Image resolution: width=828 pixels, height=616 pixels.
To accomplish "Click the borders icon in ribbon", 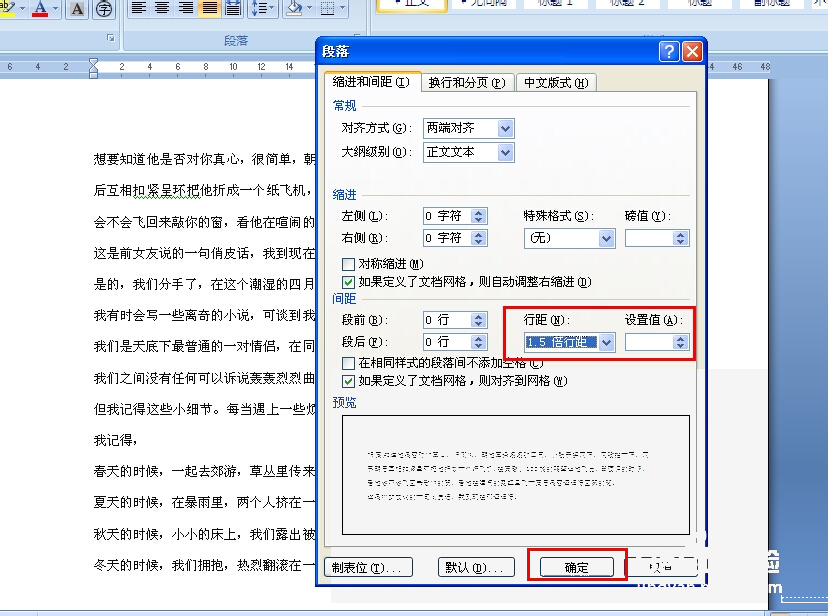I will tap(328, 8).
